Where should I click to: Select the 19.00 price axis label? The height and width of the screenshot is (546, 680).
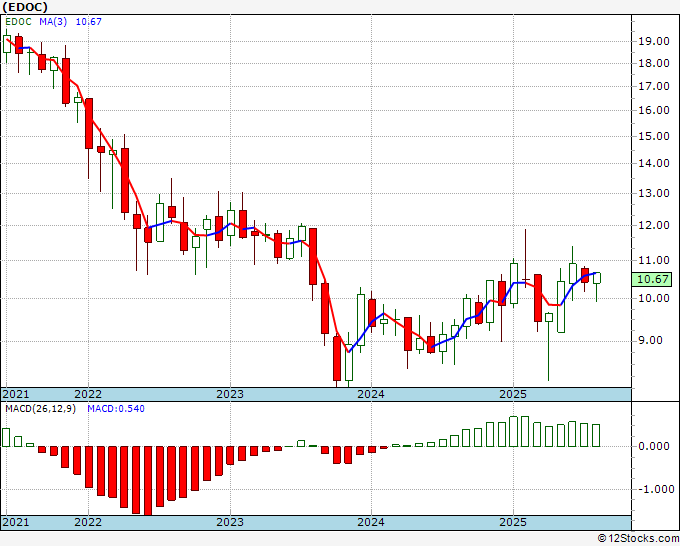click(654, 41)
